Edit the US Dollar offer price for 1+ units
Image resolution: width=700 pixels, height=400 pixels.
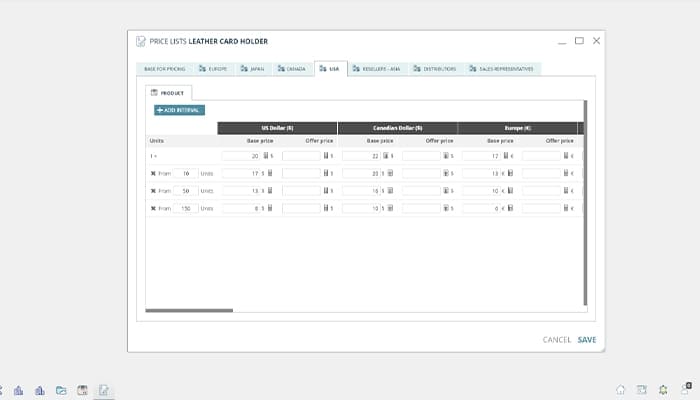301,157
